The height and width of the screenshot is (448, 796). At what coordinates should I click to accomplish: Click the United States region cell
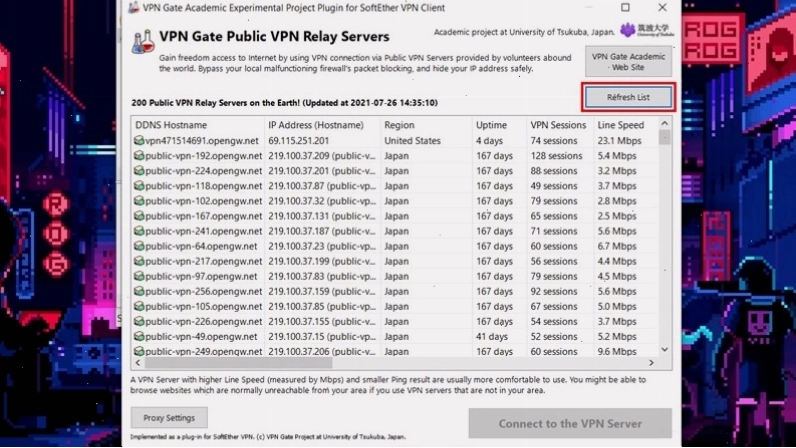(x=412, y=140)
